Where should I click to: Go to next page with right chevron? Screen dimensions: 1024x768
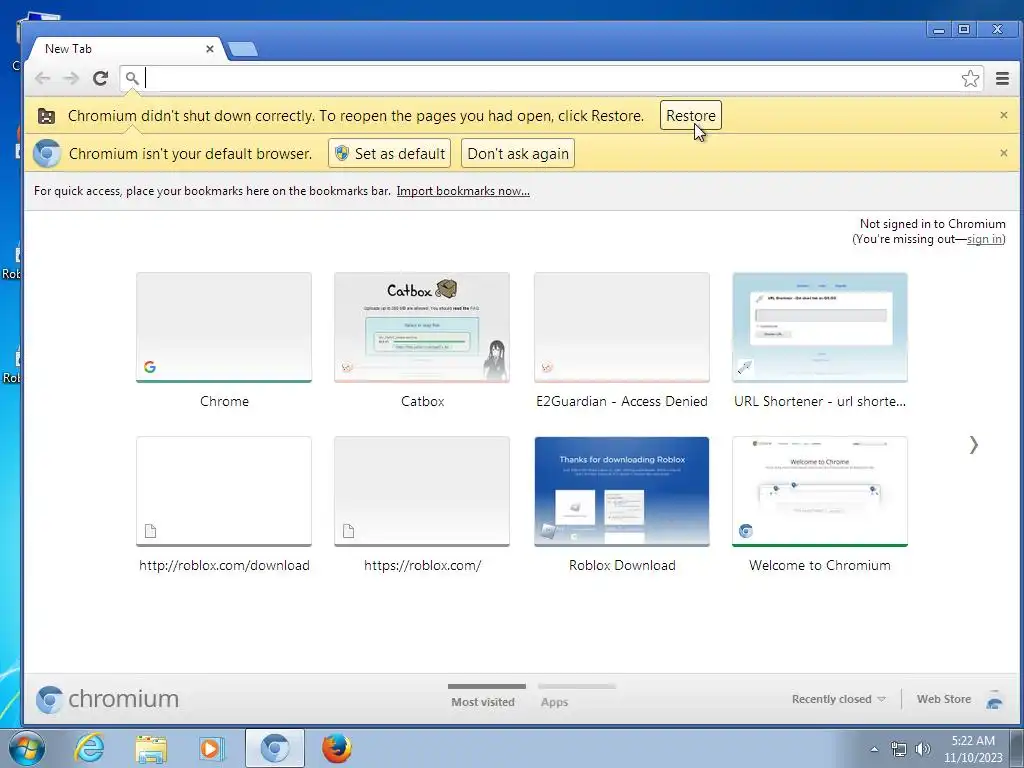(973, 445)
